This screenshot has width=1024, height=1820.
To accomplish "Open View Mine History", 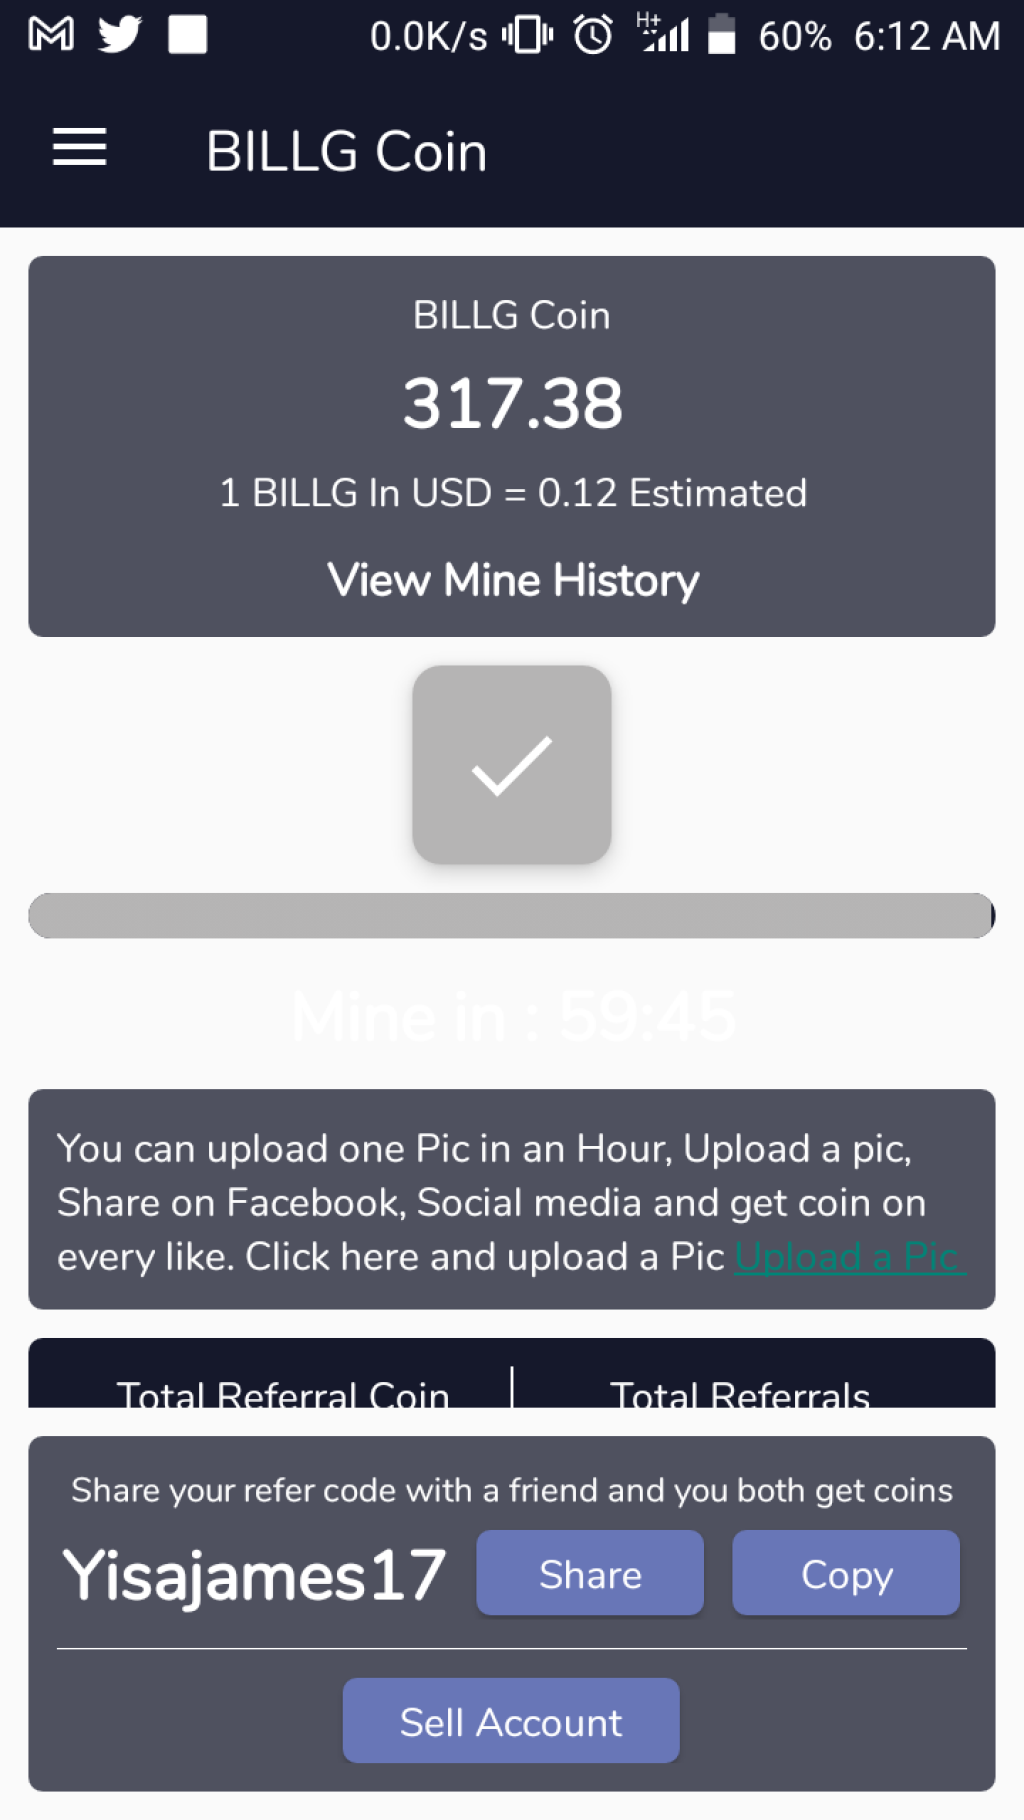I will 513,580.
